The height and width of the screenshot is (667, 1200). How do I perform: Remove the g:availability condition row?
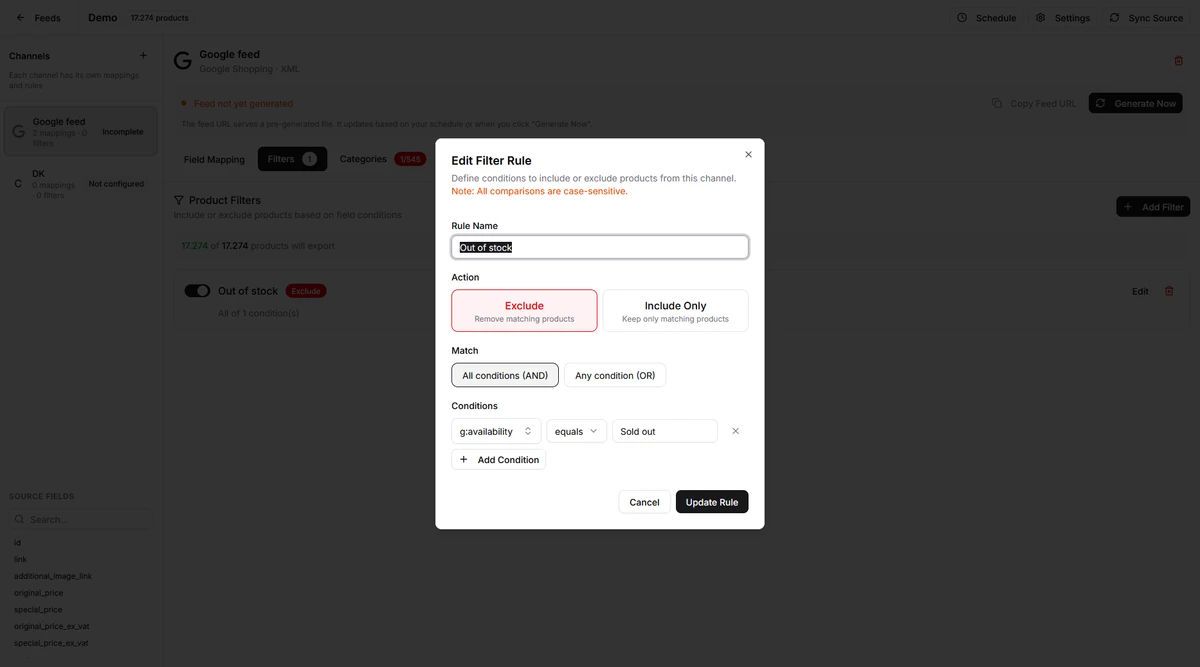(735, 431)
